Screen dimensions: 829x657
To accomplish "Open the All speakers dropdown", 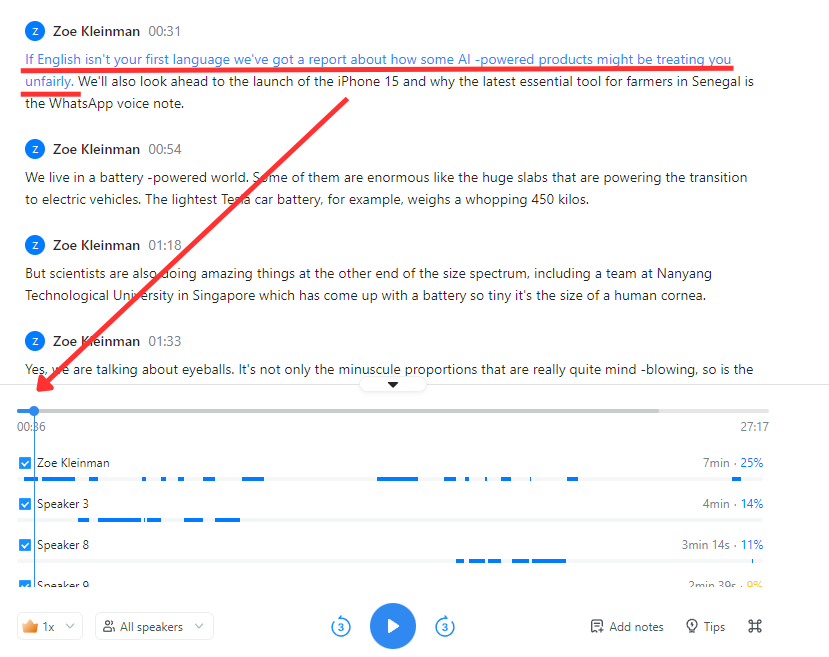I will 154,626.
